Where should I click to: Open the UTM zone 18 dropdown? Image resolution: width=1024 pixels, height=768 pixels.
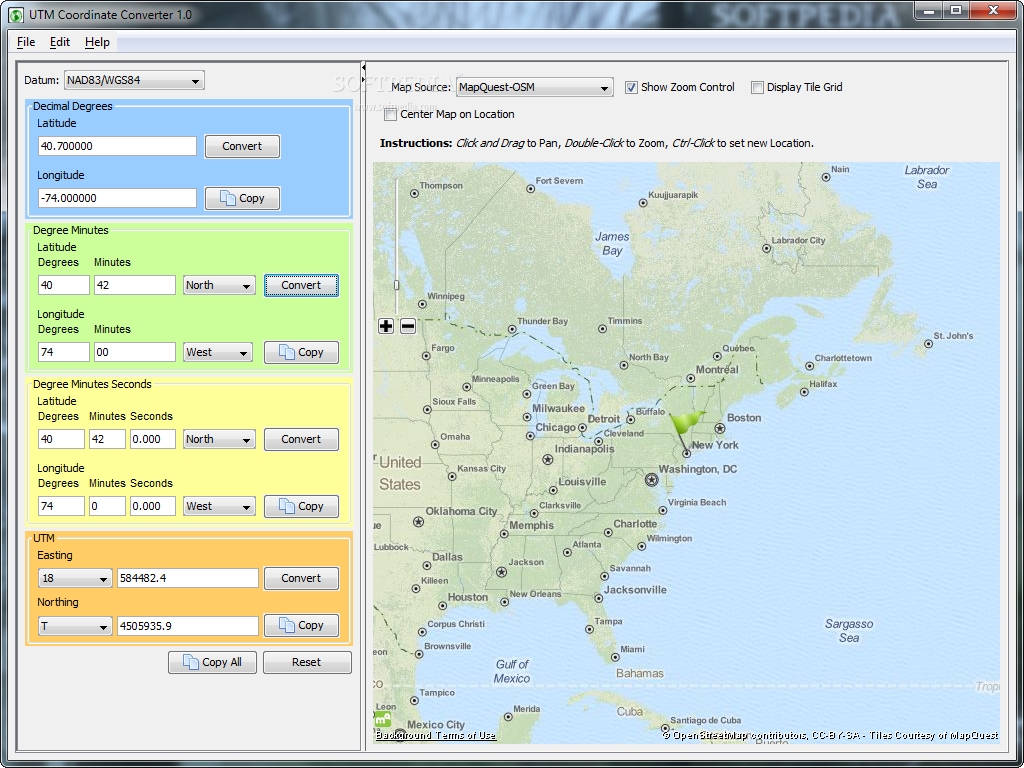tap(75, 579)
